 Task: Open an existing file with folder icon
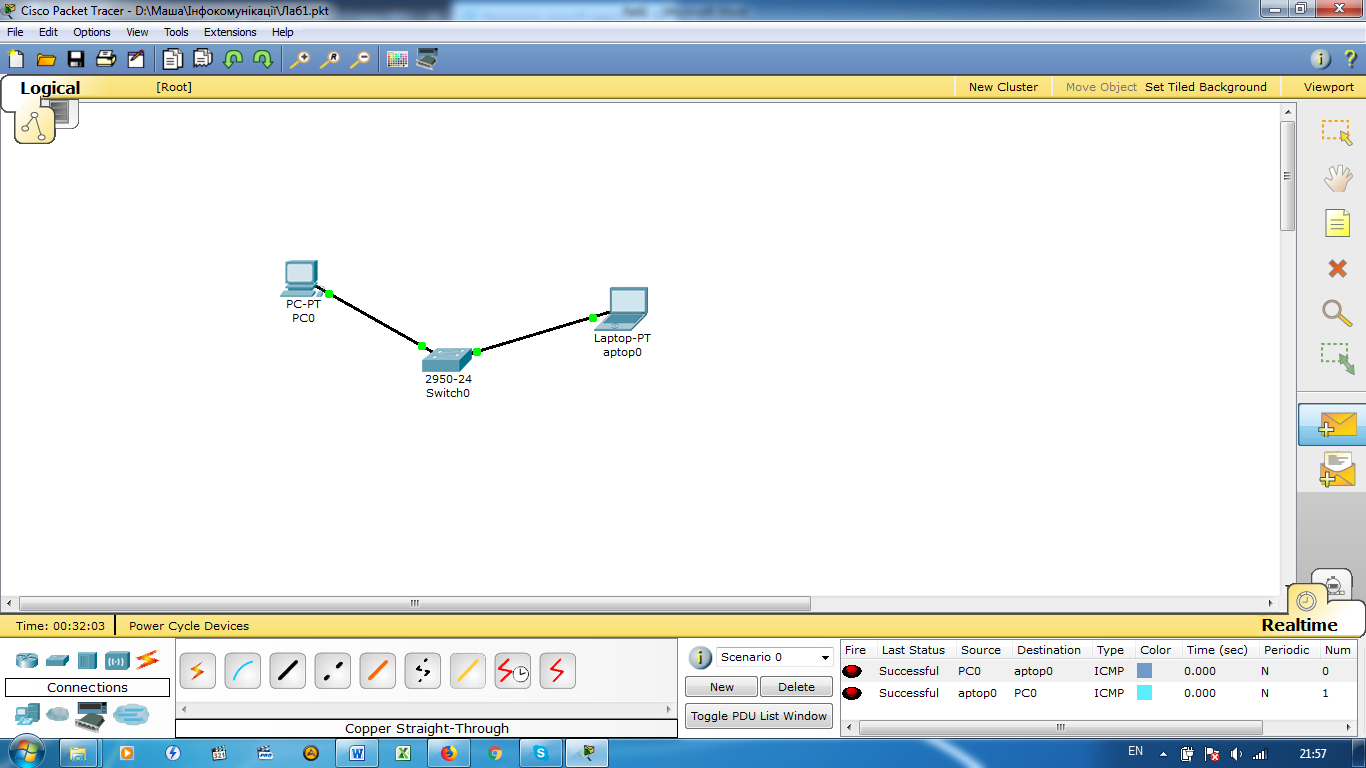pos(46,59)
